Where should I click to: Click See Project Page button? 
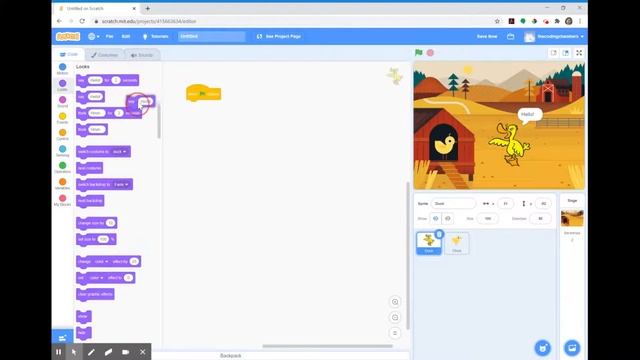click(279, 36)
